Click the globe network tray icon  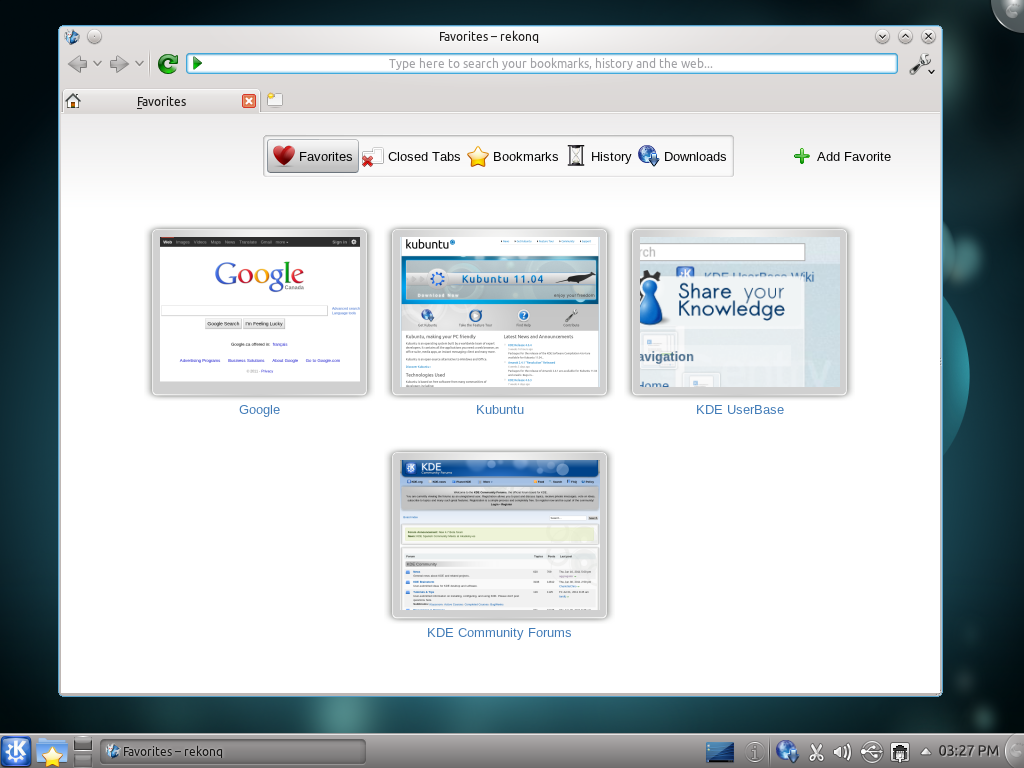[787, 752]
